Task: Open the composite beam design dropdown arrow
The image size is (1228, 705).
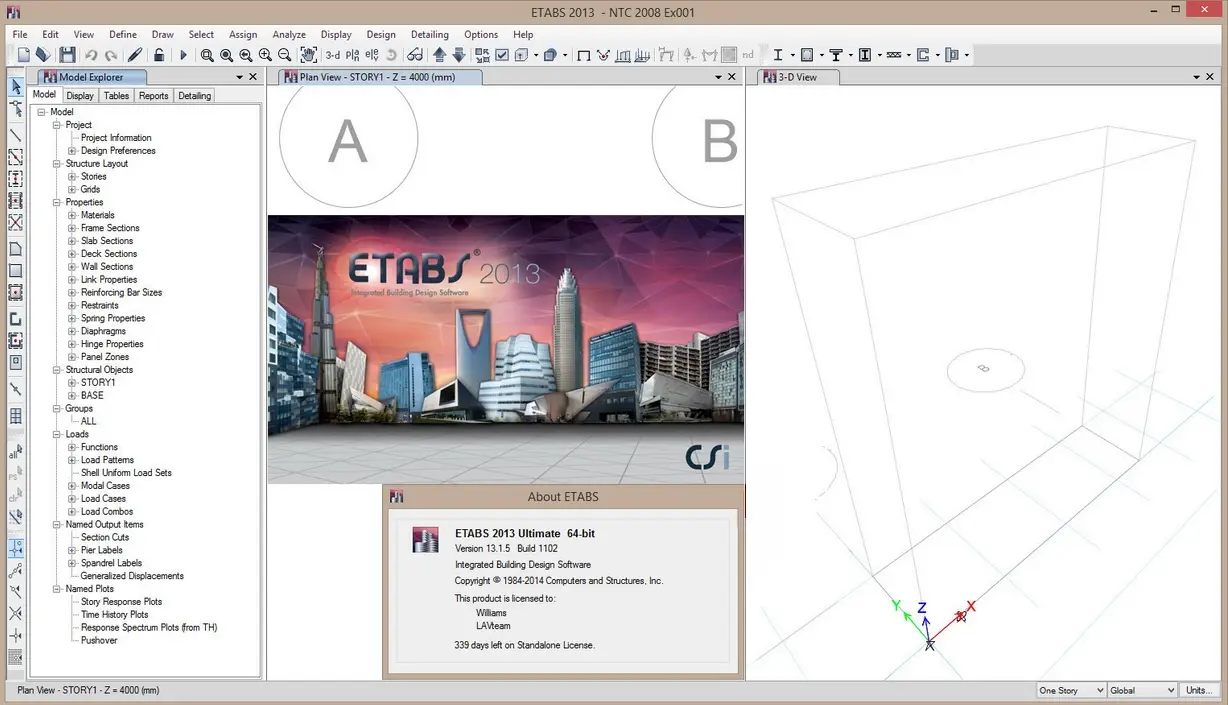Action: (850, 55)
